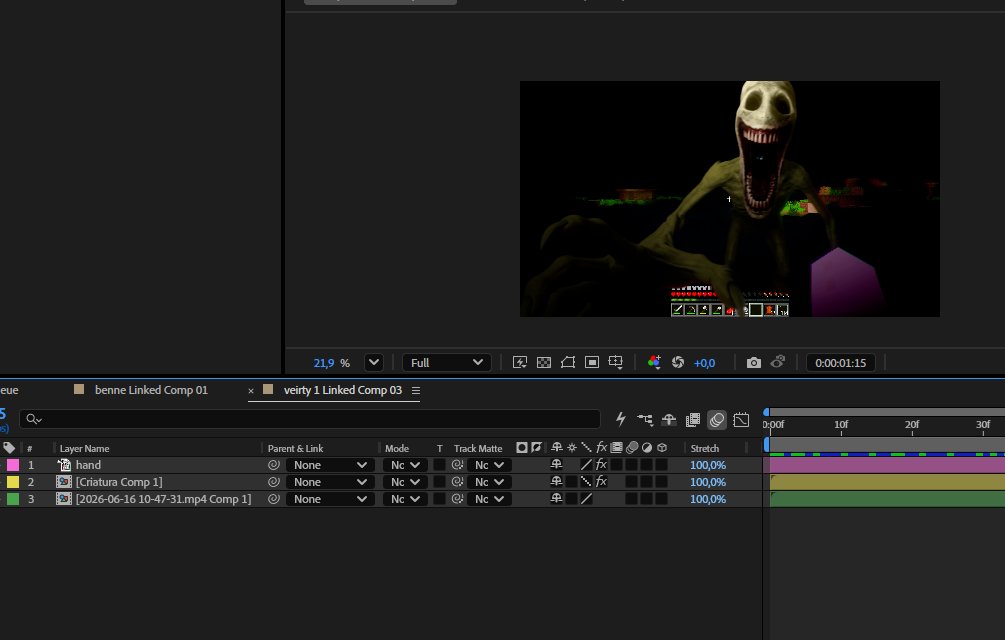The height and width of the screenshot is (640, 1005).
Task: Switch to benne Linked Comp 01 tab
Action: 151,390
